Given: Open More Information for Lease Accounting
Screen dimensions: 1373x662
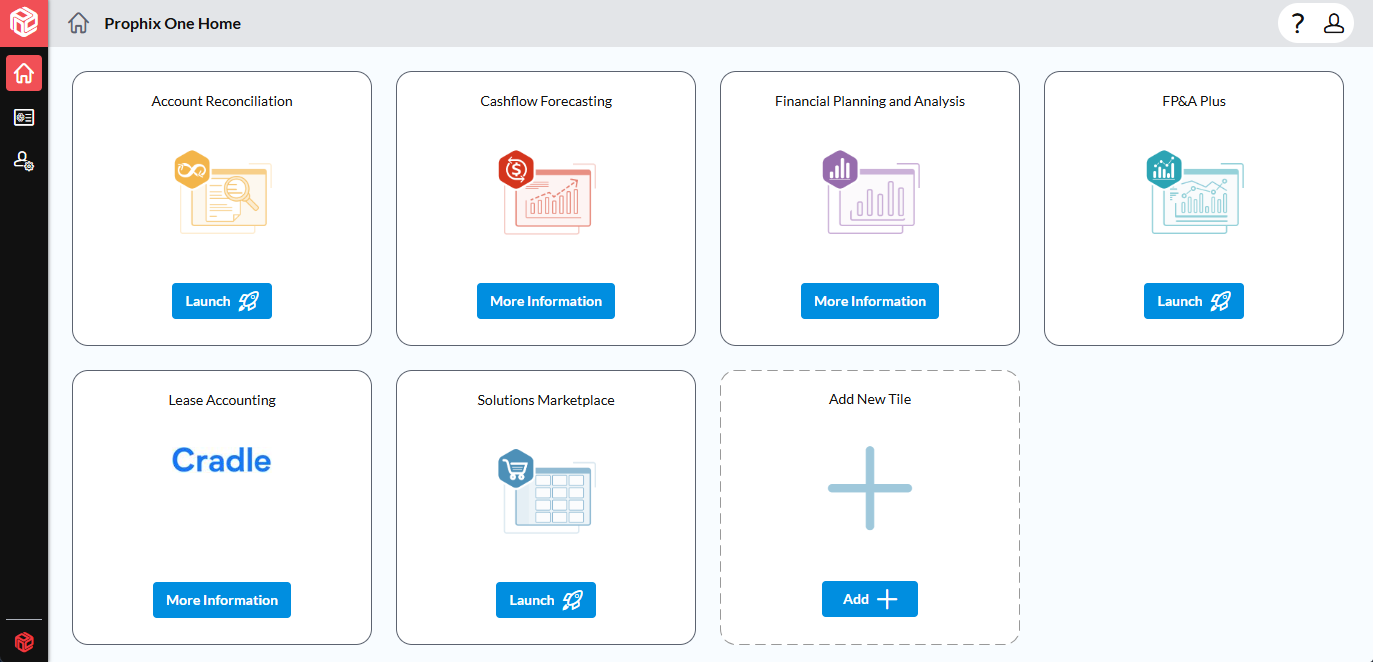Looking at the screenshot, I should [x=222, y=600].
